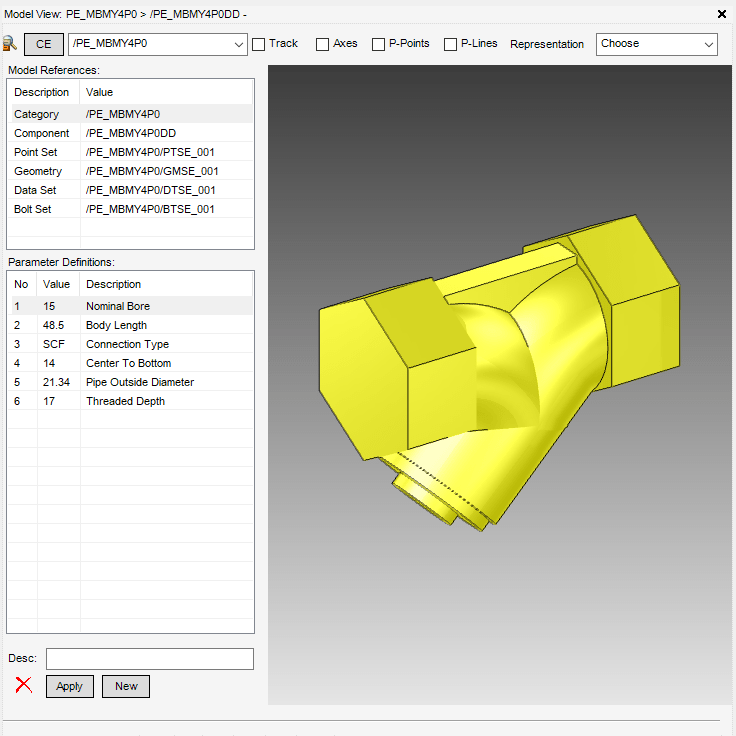Select the Point Set reference row

(x=132, y=152)
